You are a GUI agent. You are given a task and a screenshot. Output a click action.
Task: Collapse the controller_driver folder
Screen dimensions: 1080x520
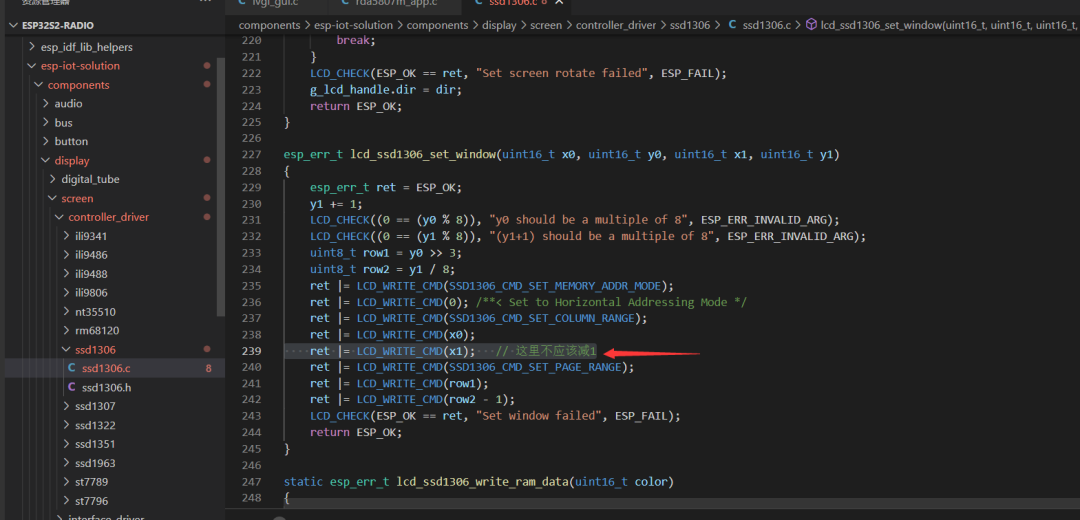point(59,217)
